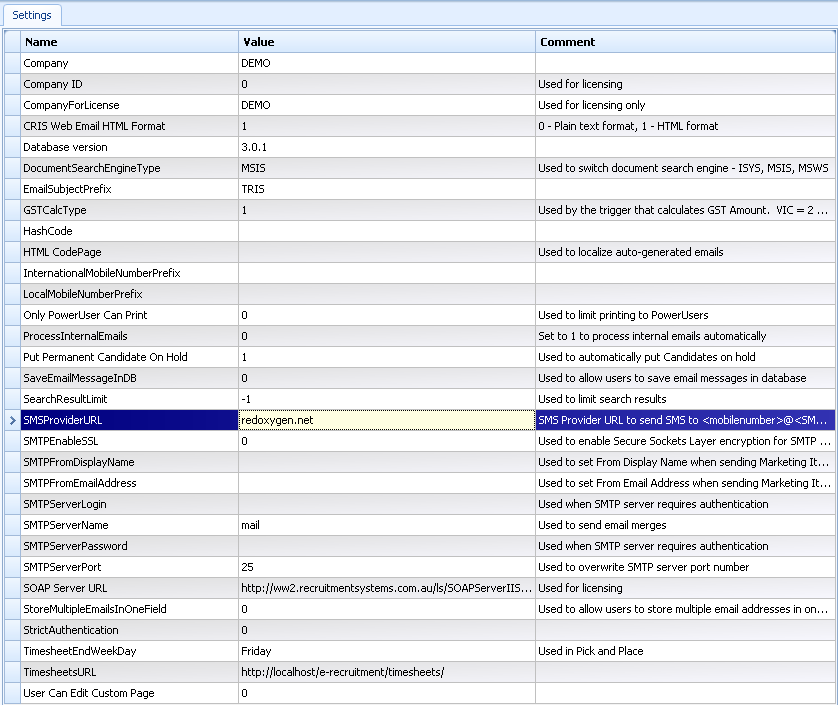Select the StoreMultipleEmailsInOneField name cell
This screenshot has height=705, width=838.
[x=129, y=609]
